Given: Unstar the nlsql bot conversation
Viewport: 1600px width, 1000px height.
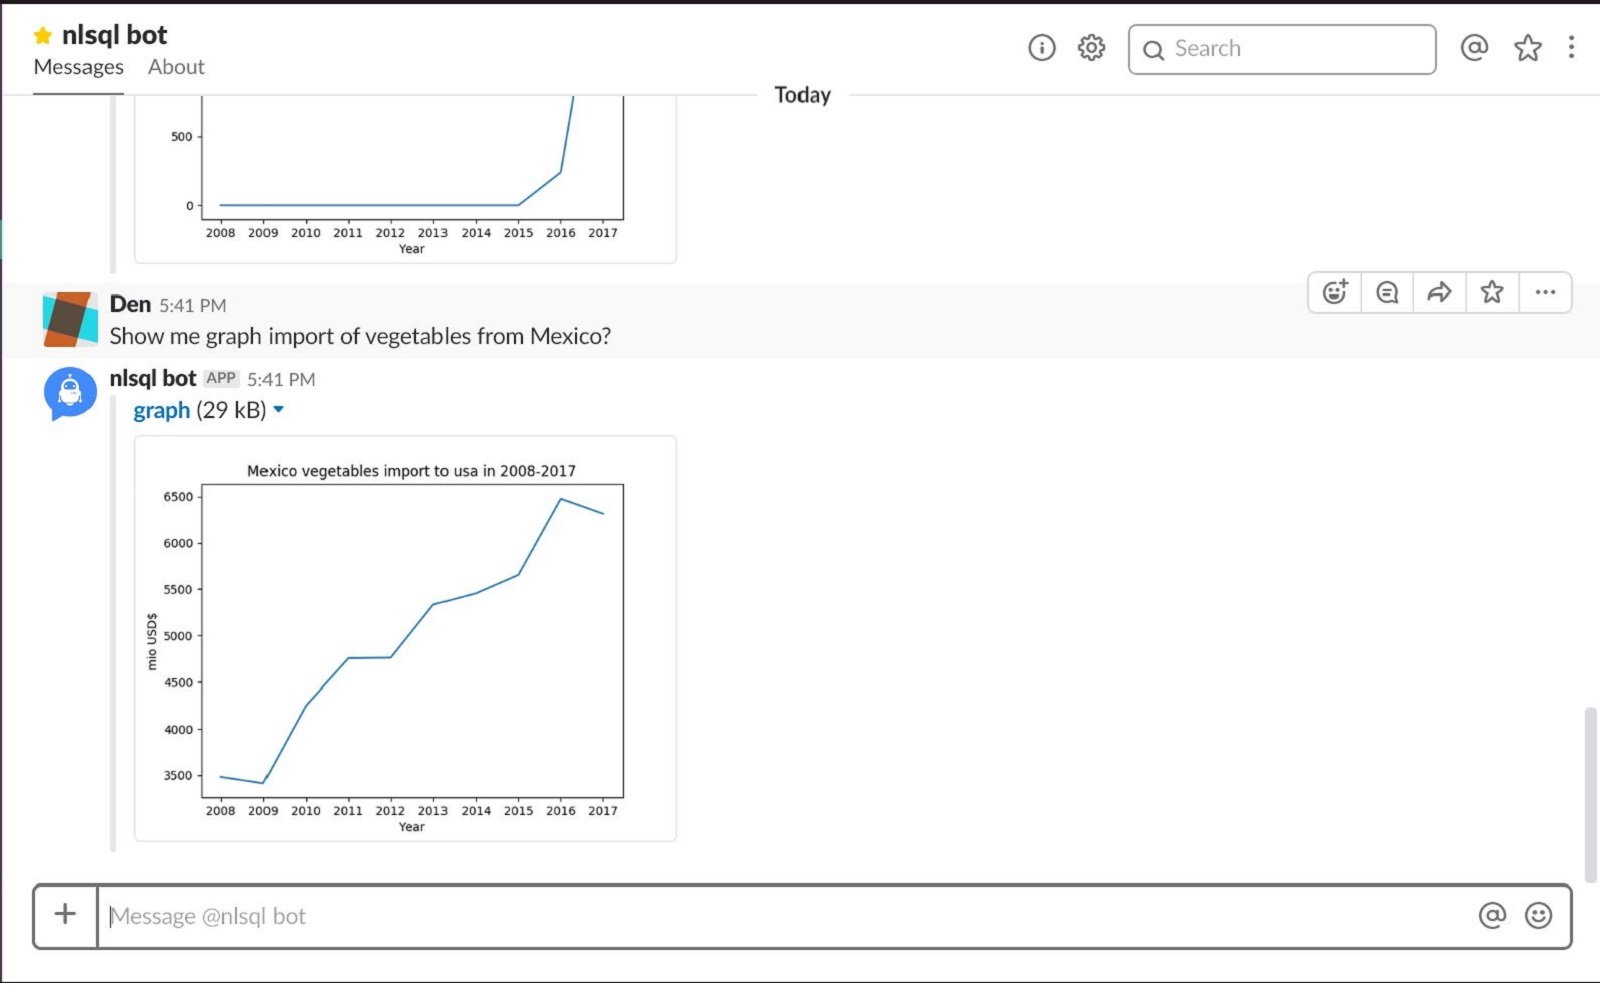Looking at the screenshot, I should pyautogui.click(x=42, y=36).
